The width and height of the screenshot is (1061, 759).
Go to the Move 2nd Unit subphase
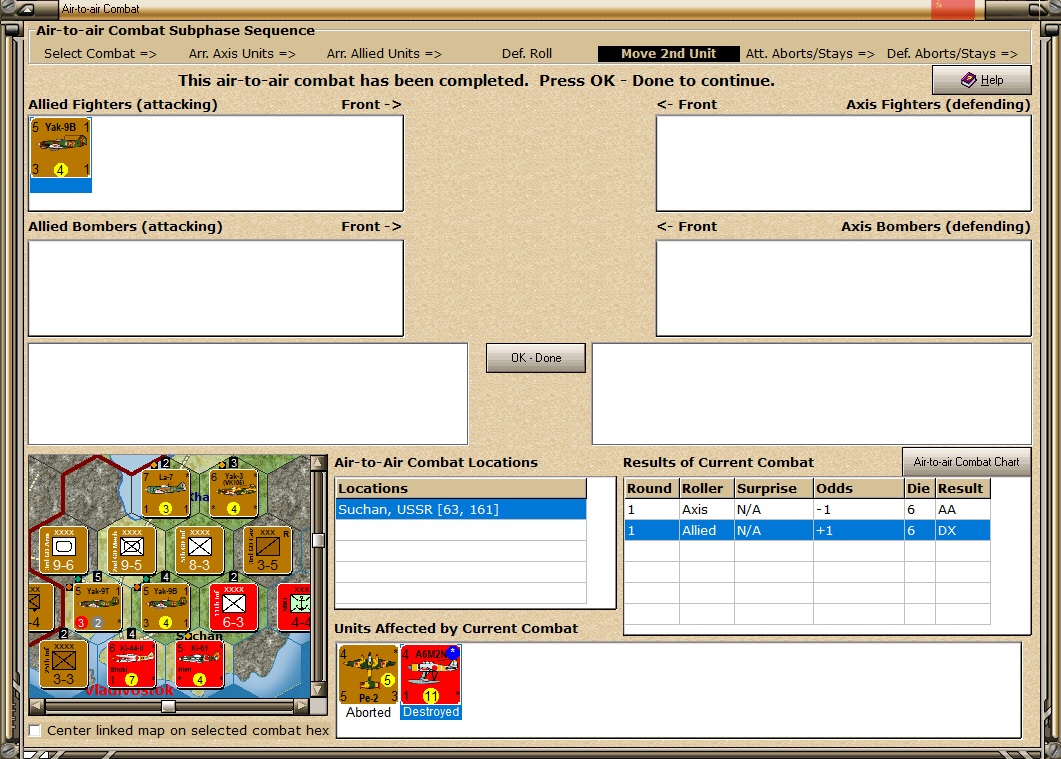(x=668, y=53)
